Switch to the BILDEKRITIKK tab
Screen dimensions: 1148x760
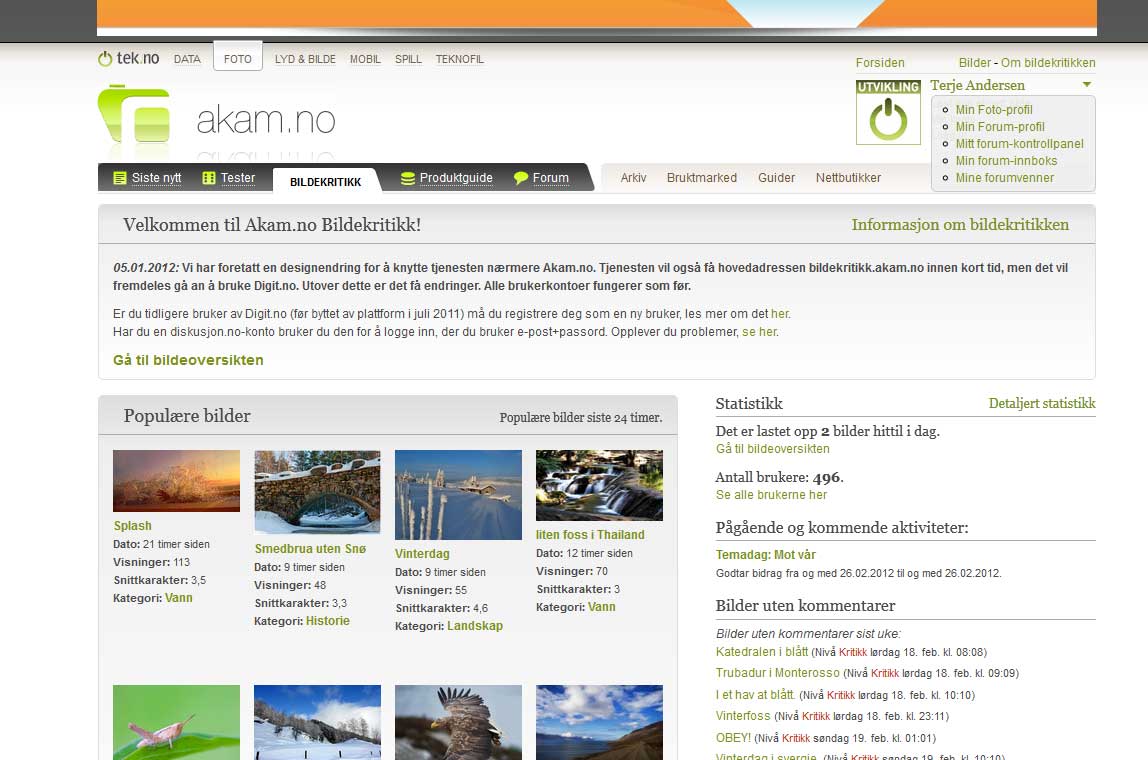[326, 181]
